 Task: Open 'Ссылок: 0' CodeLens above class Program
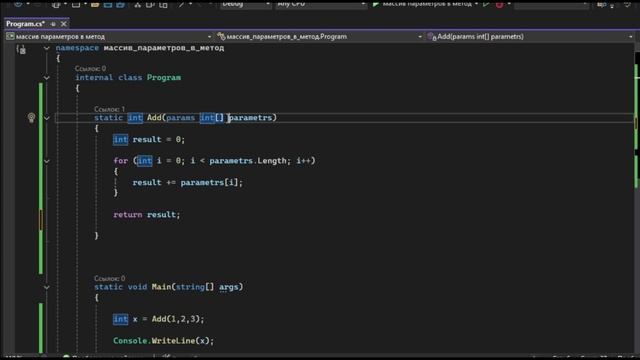click(90, 69)
